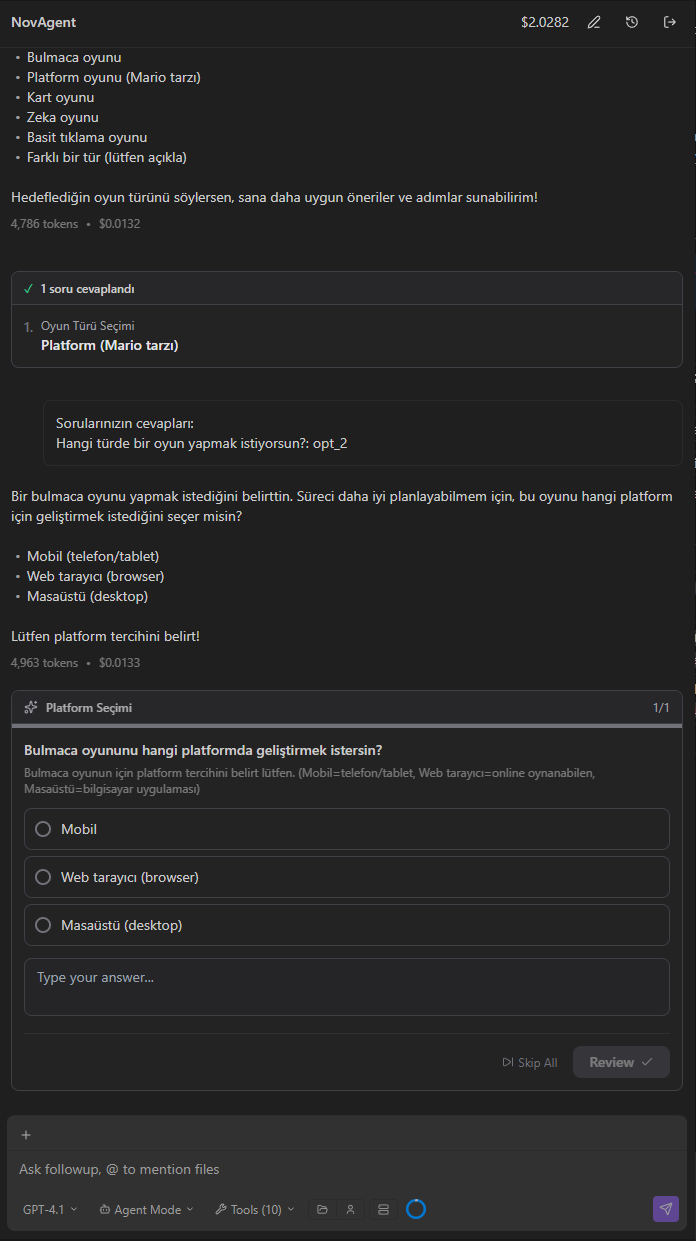The image size is (696, 1241).
Task: Open the chat history clock icon
Action: 632,22
